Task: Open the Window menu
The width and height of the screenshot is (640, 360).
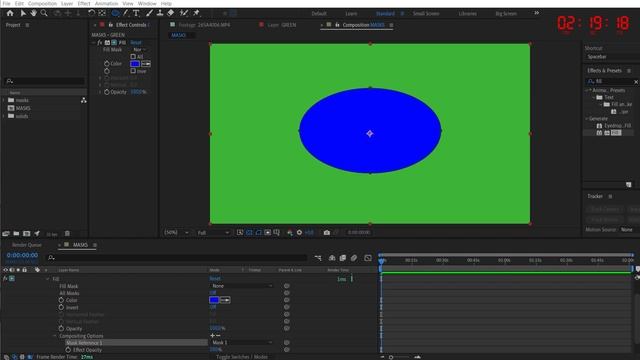Action: coord(147,3)
